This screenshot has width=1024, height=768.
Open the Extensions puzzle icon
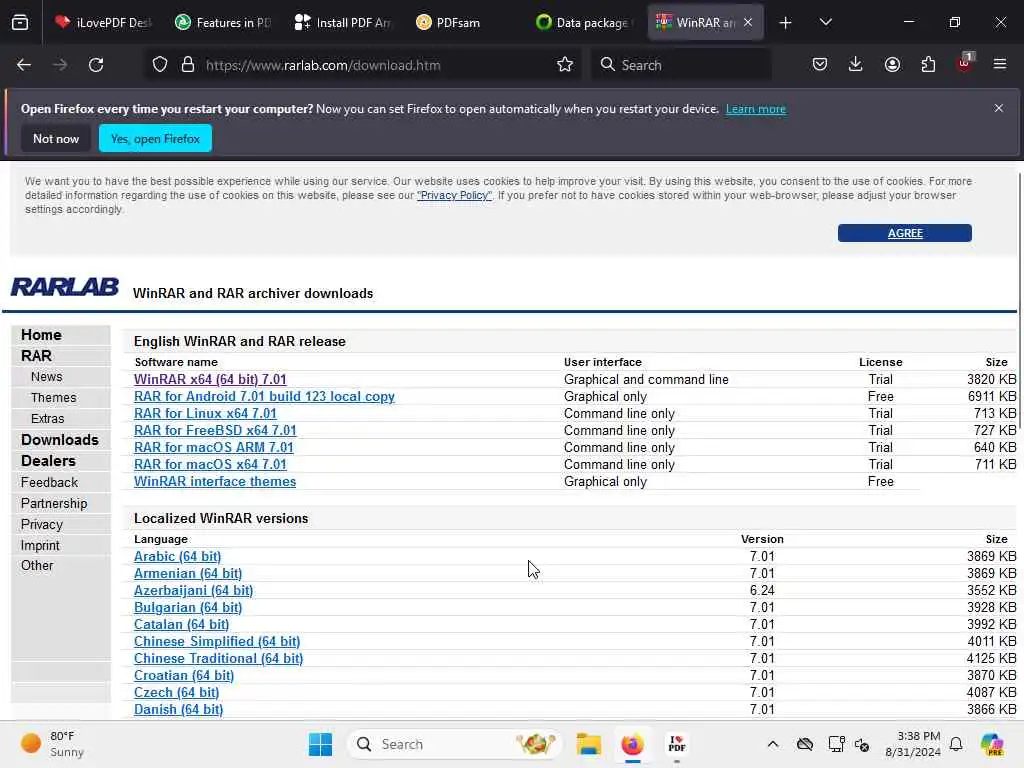point(928,65)
